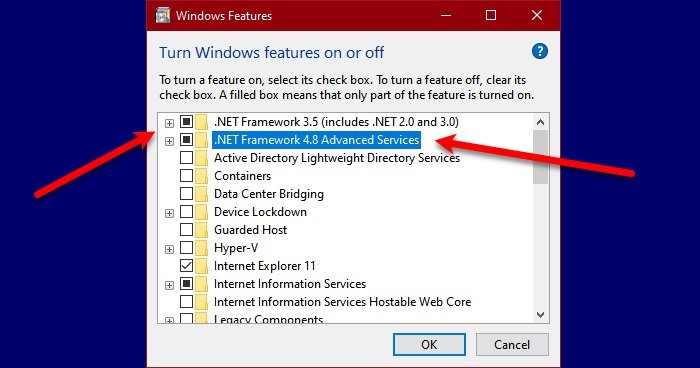
Task: Open the blue help question mark icon
Action: click(x=539, y=51)
